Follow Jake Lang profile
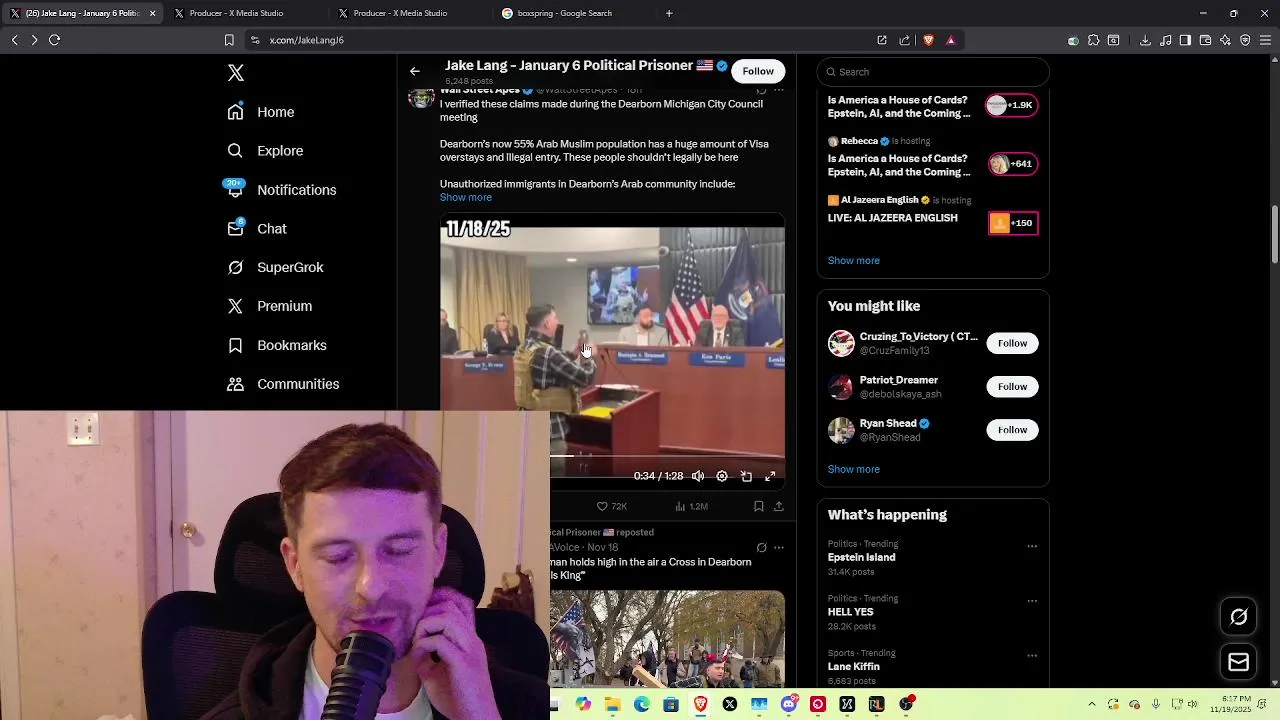 [758, 71]
